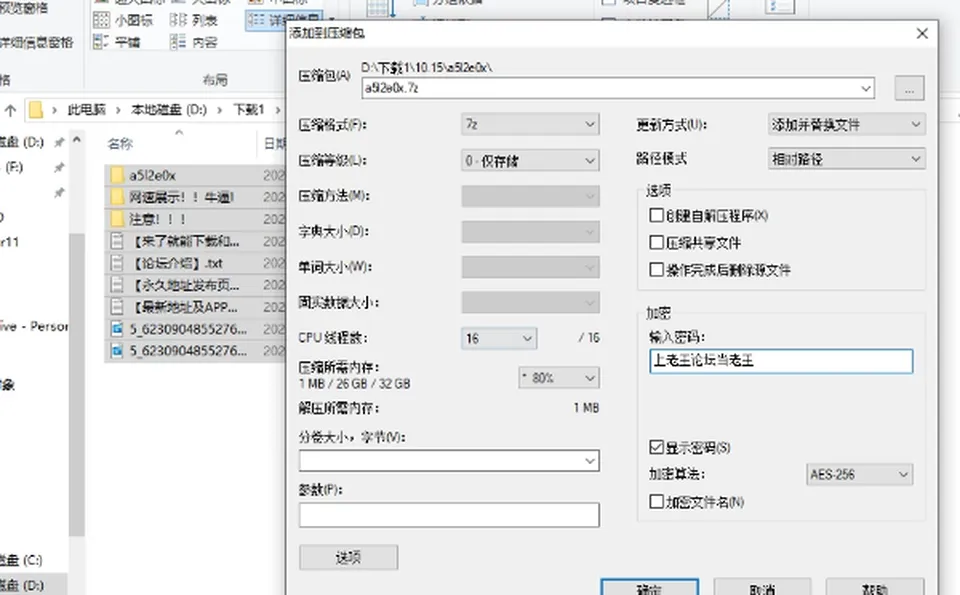
Task: Enable the 创建自解压程序 checkbox
Action: pos(656,215)
